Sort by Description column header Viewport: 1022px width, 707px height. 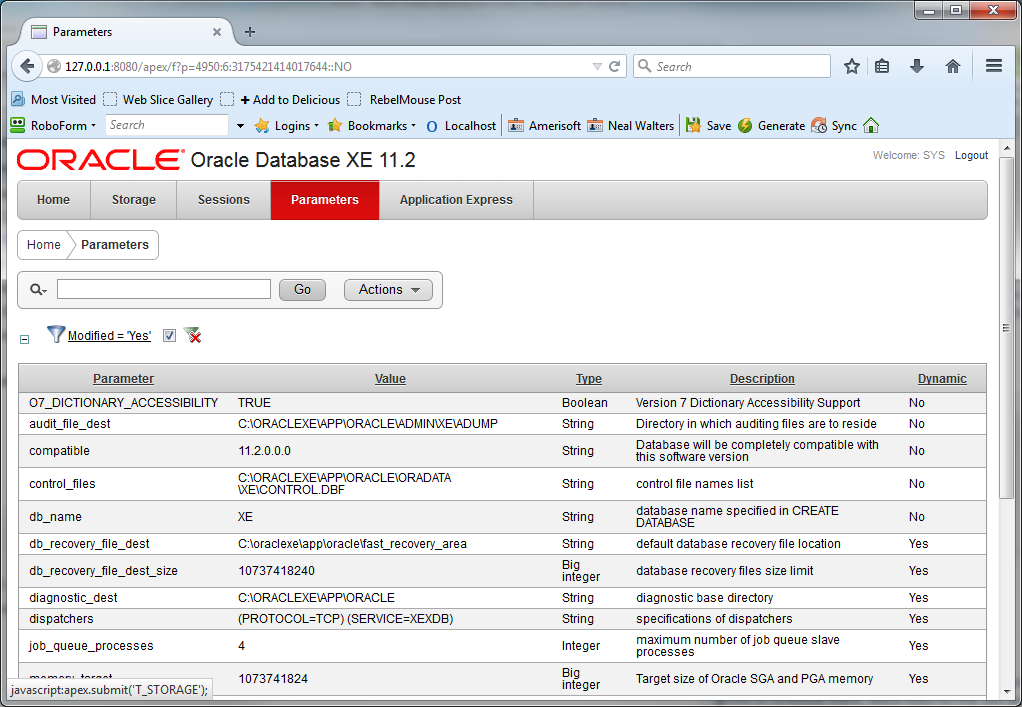(x=762, y=379)
